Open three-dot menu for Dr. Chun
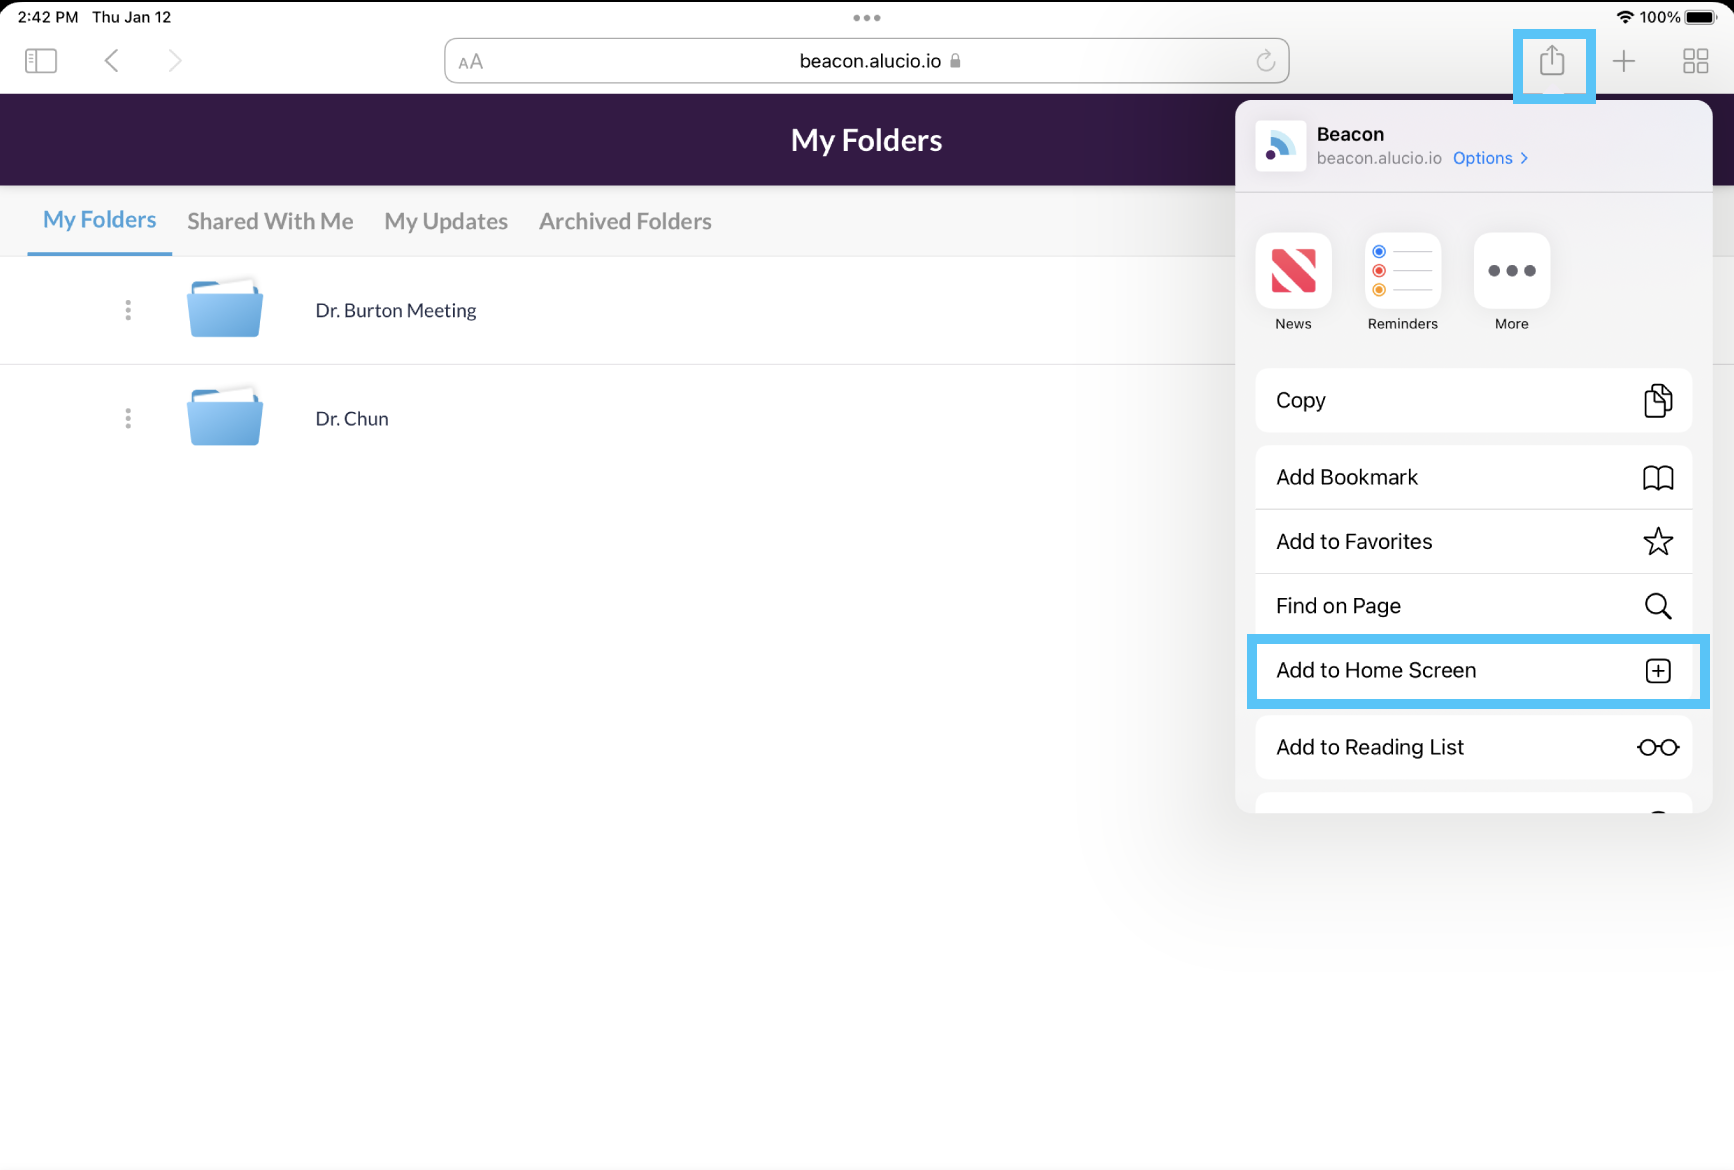 [128, 418]
